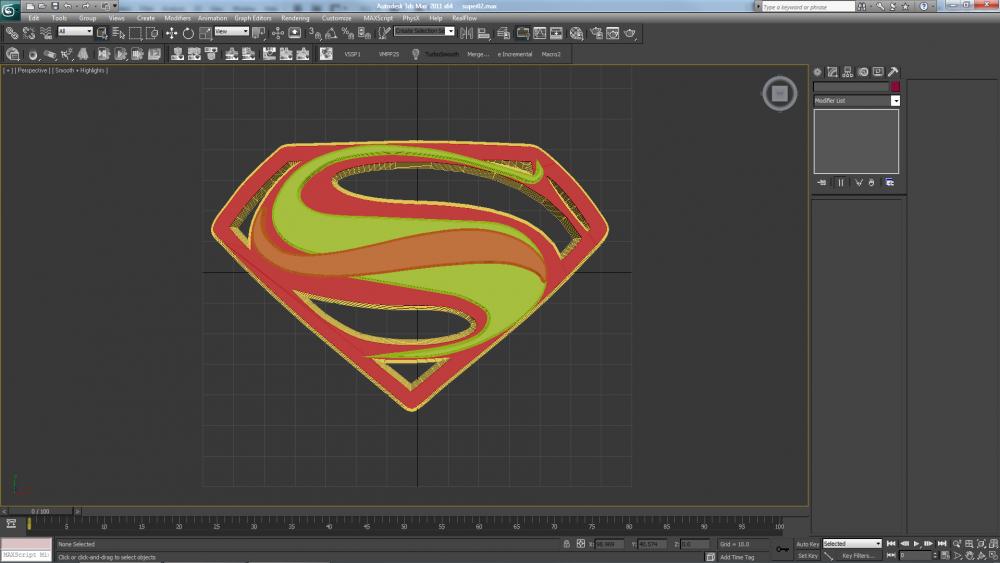Open the Rendering menu
The width and height of the screenshot is (1000, 563).
pyautogui.click(x=295, y=18)
